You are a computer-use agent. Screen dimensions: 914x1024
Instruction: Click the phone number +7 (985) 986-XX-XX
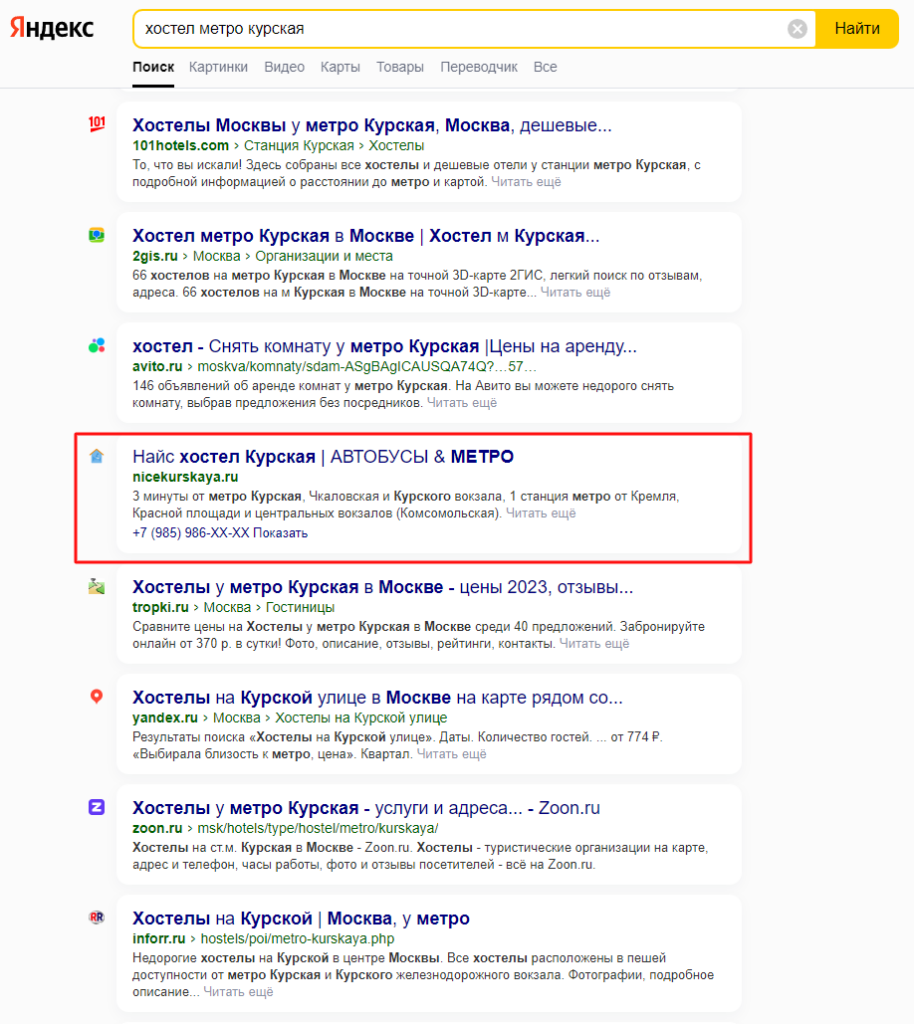[x=191, y=533]
